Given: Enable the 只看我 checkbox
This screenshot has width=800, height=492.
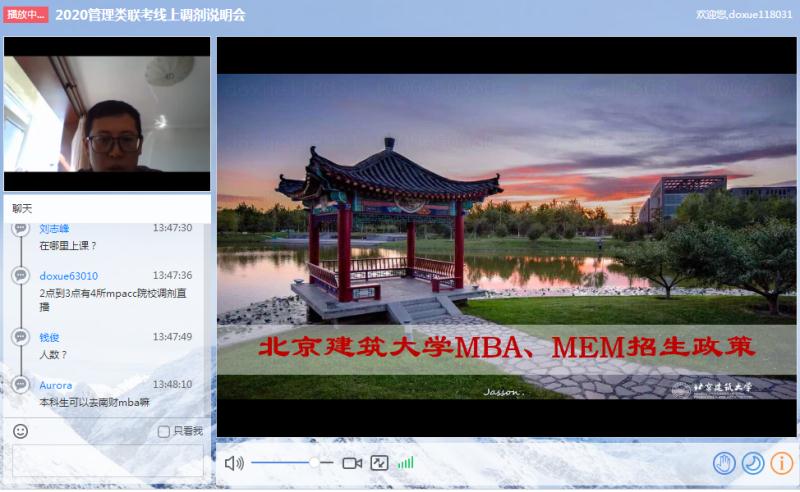Looking at the screenshot, I should pos(164,431).
